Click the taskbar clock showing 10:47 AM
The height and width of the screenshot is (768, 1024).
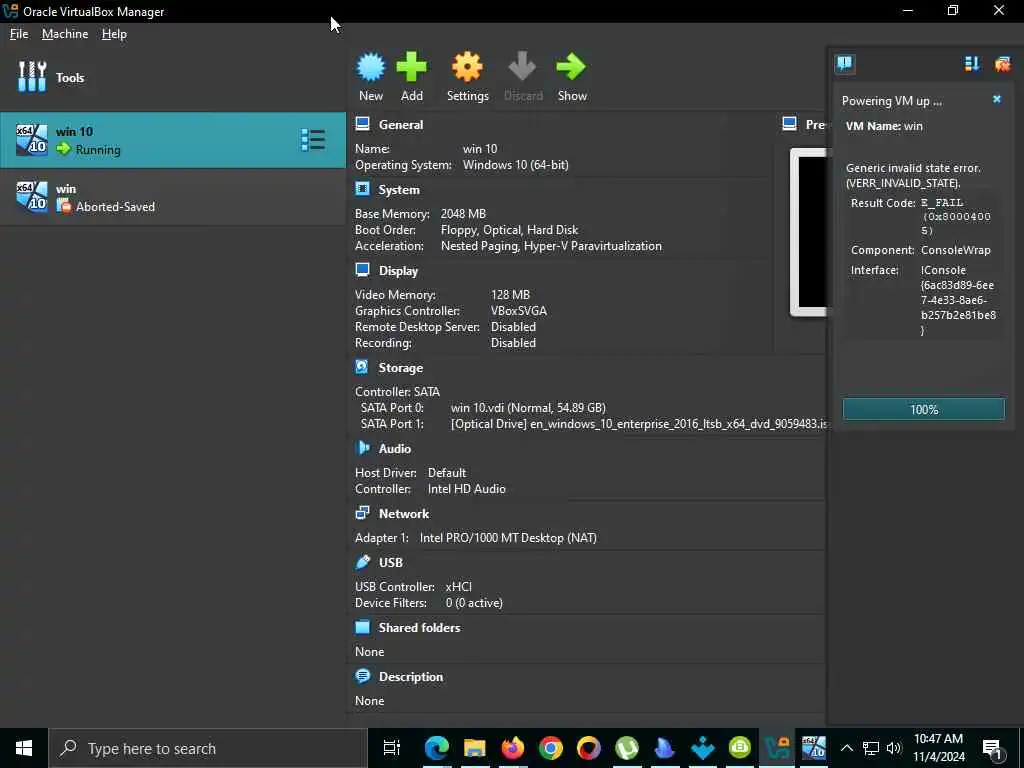click(938, 748)
